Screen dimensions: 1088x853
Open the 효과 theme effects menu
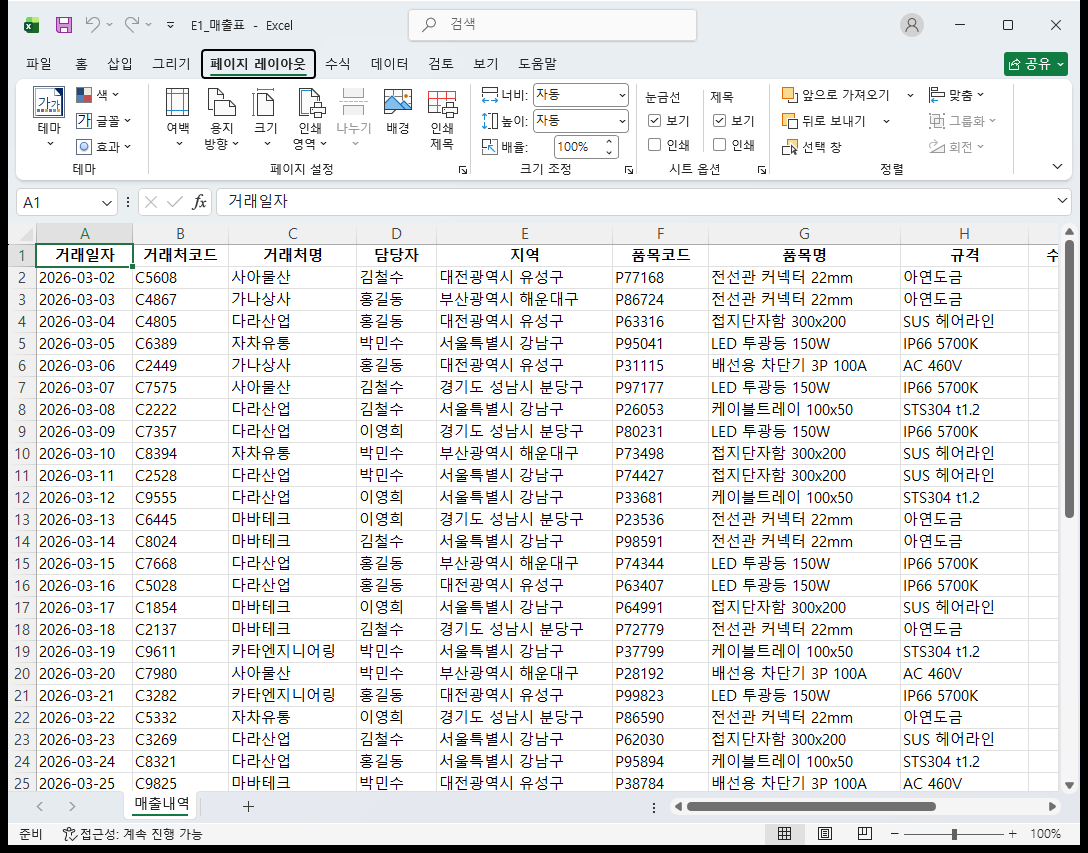coord(103,146)
